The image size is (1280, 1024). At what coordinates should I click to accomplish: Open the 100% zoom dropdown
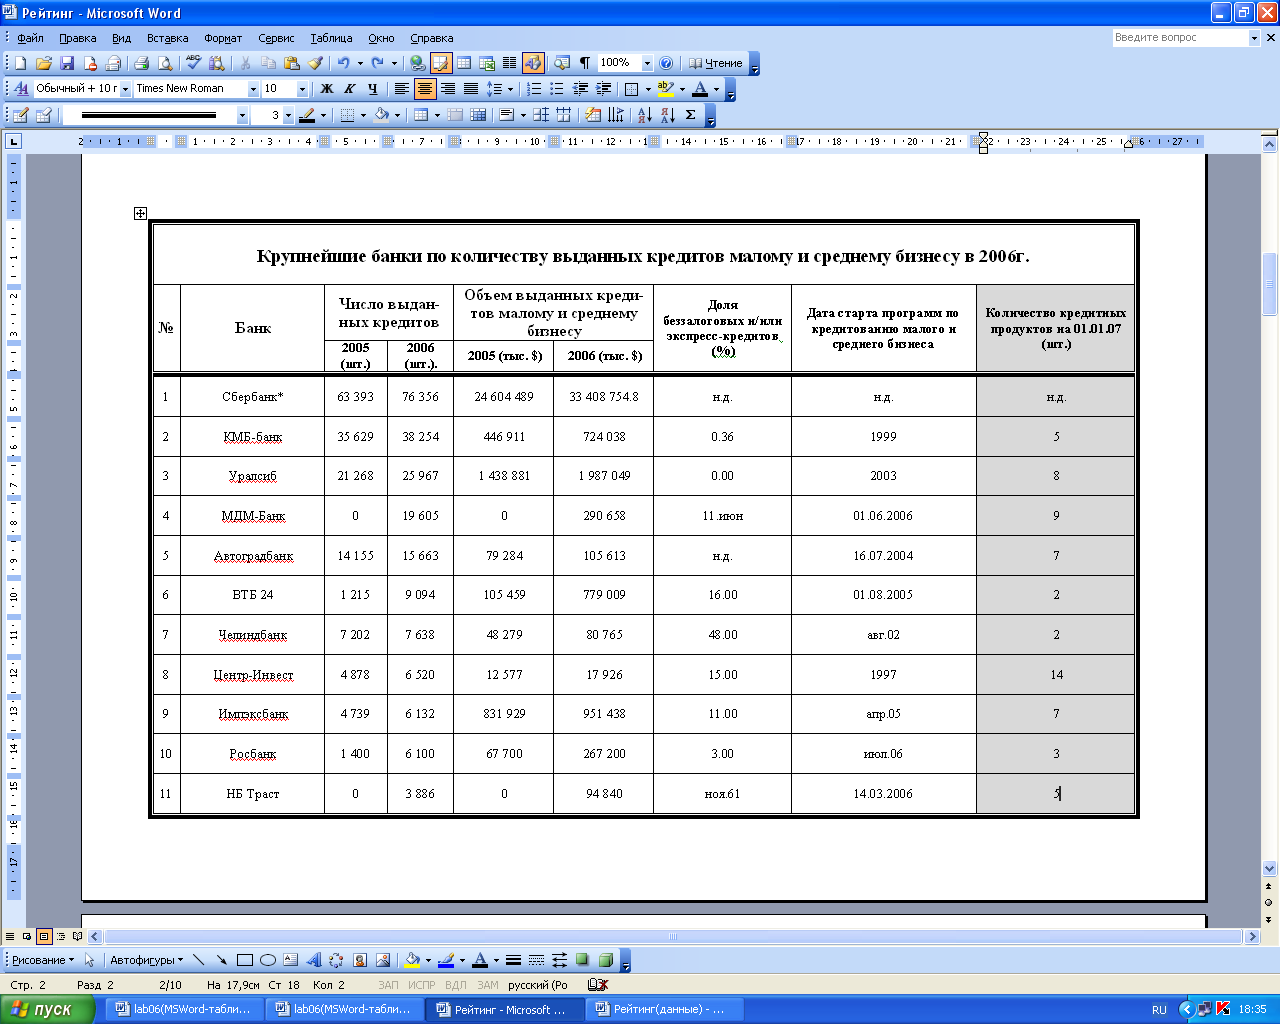click(x=647, y=63)
